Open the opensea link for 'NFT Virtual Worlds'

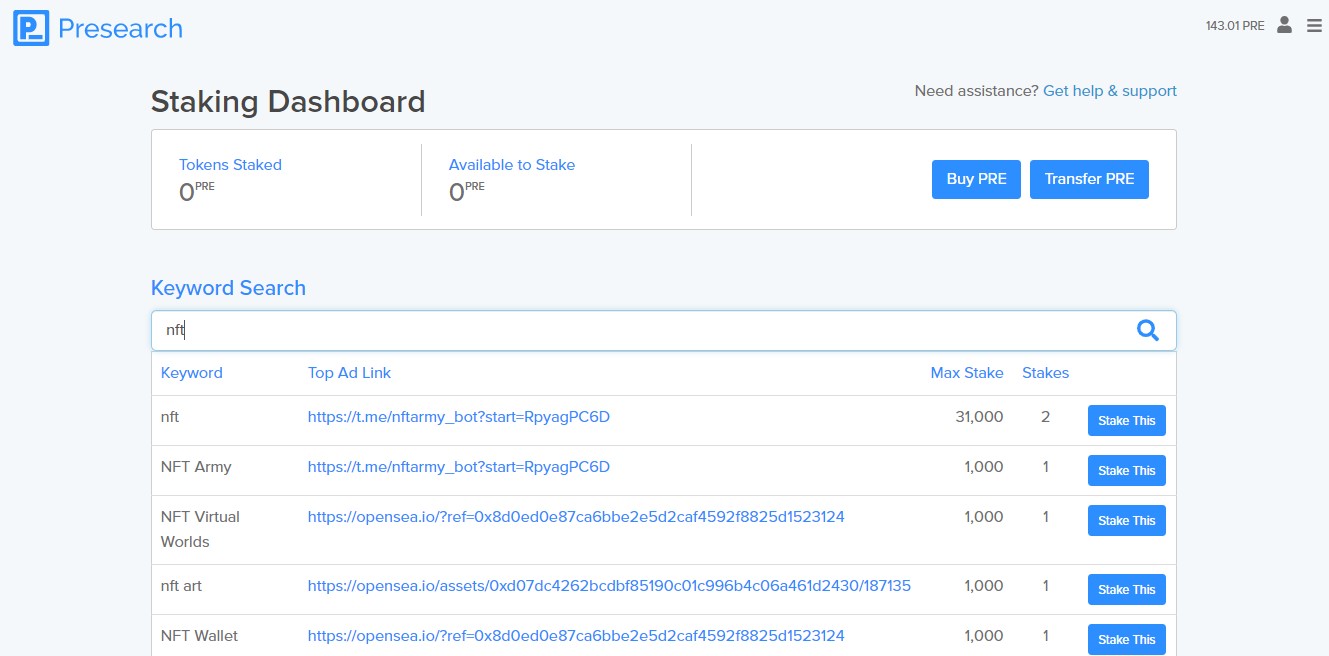coord(576,517)
